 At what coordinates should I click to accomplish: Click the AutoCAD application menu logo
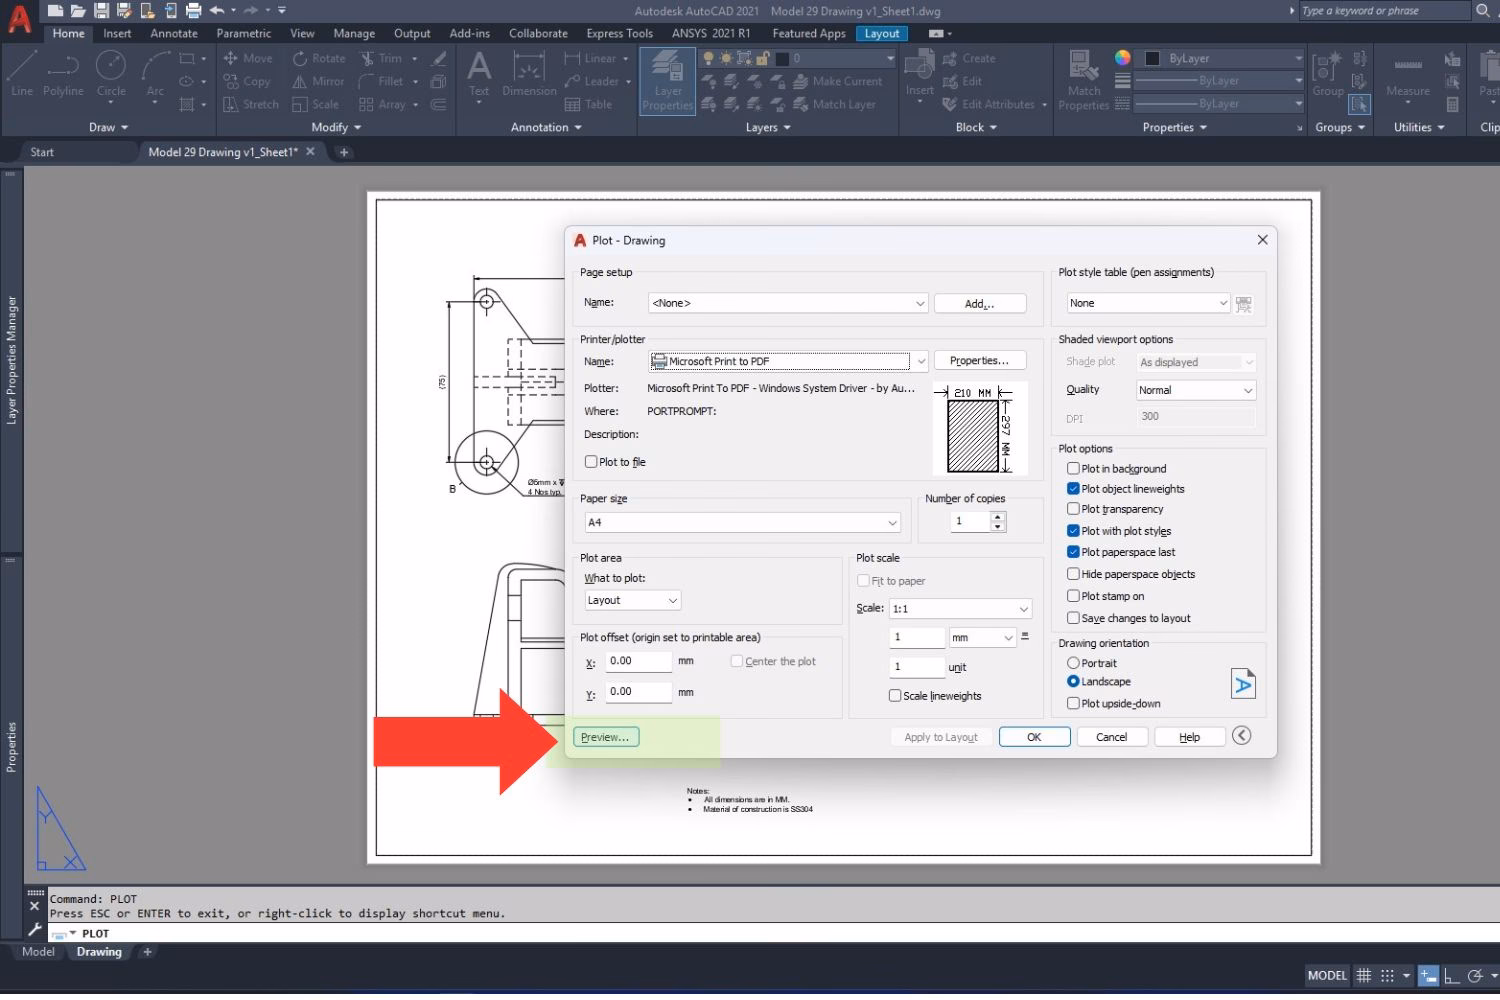click(19, 18)
